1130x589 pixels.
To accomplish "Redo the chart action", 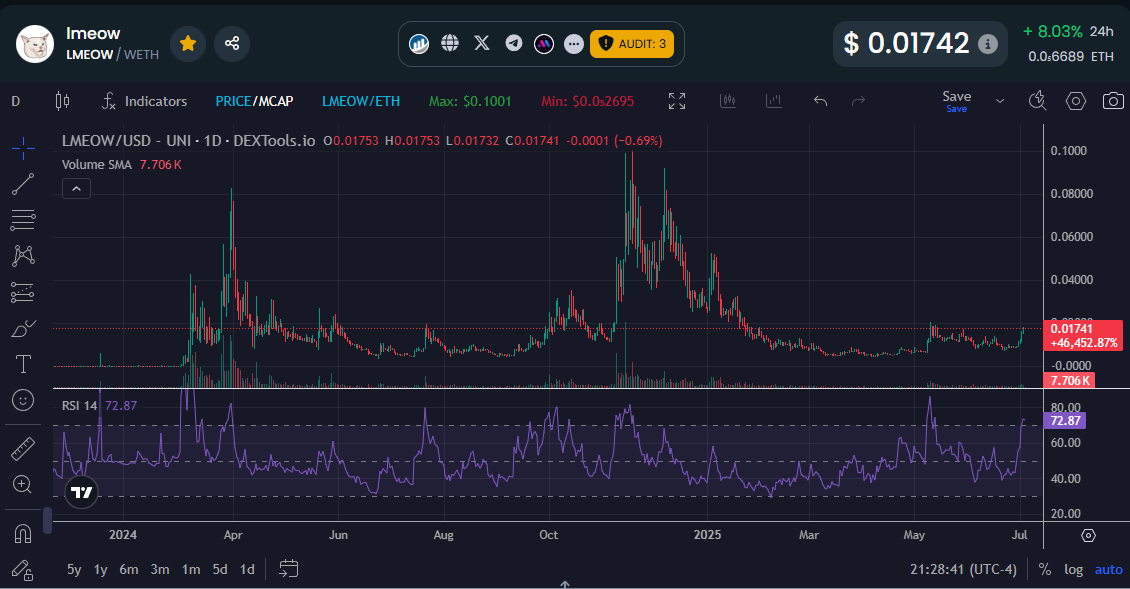I will coord(858,102).
